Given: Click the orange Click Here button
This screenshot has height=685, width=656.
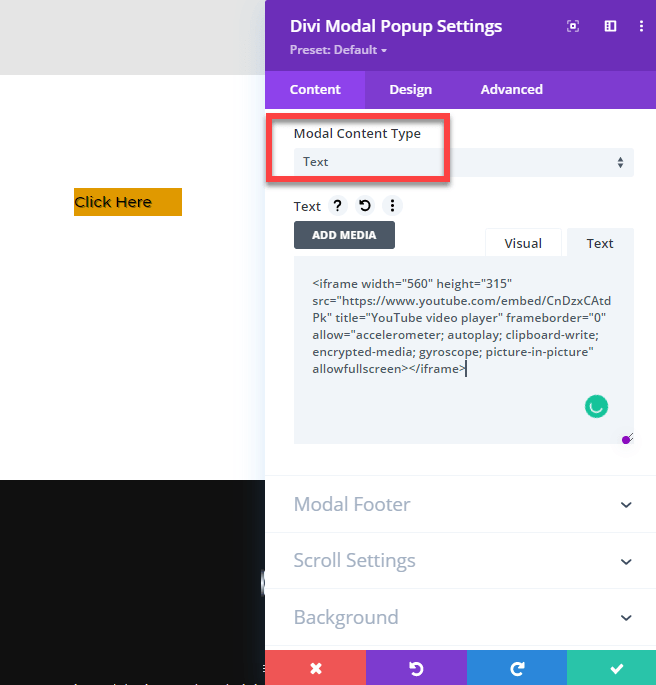Looking at the screenshot, I should pyautogui.click(x=128, y=202).
